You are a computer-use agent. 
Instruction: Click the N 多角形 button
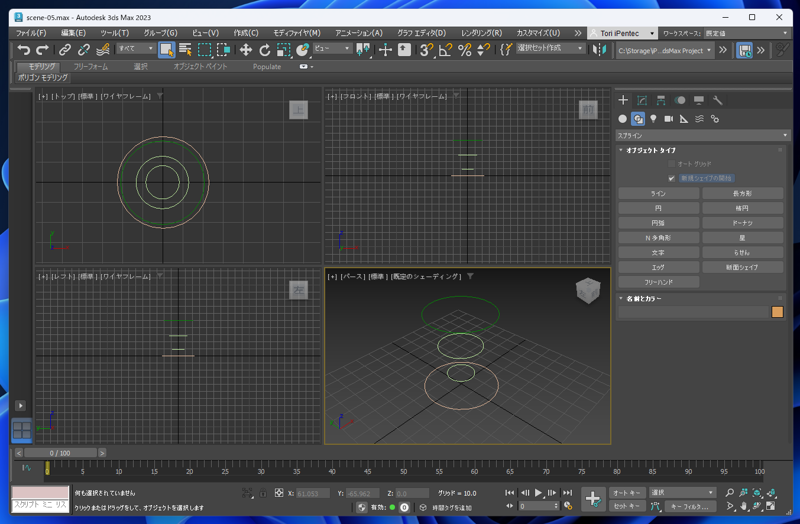(x=658, y=238)
